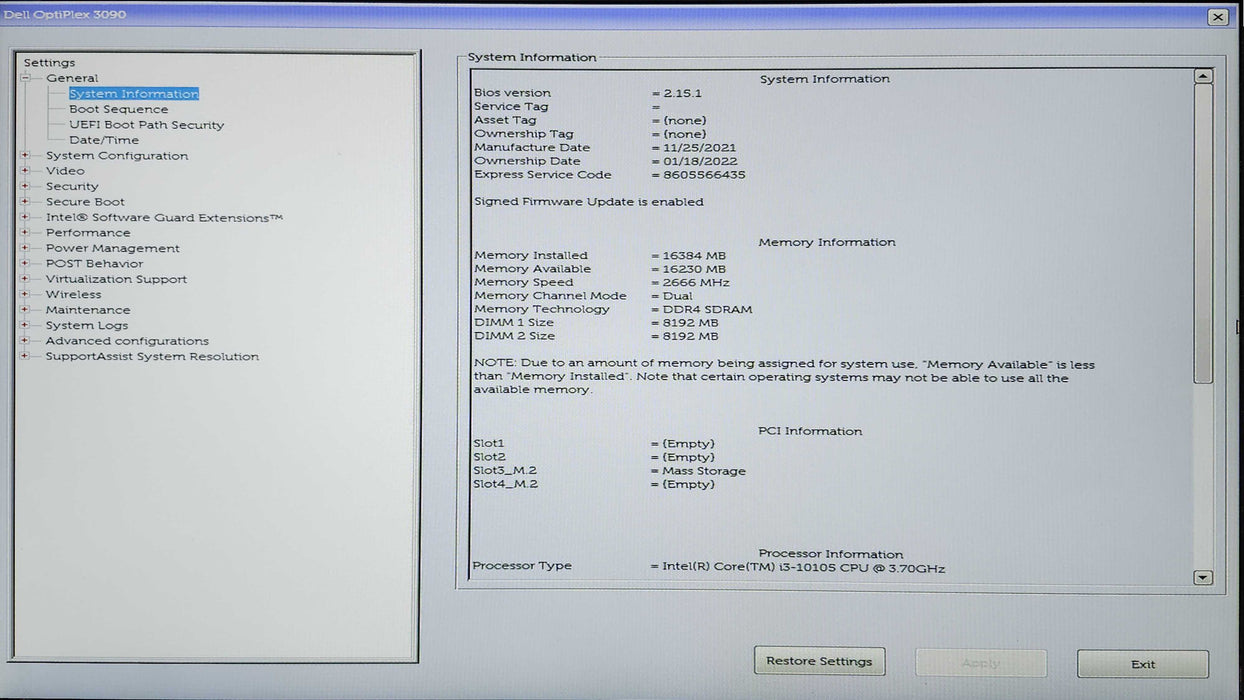Click the Service Tag label
1244x700 pixels.
pyautogui.click(x=511, y=107)
